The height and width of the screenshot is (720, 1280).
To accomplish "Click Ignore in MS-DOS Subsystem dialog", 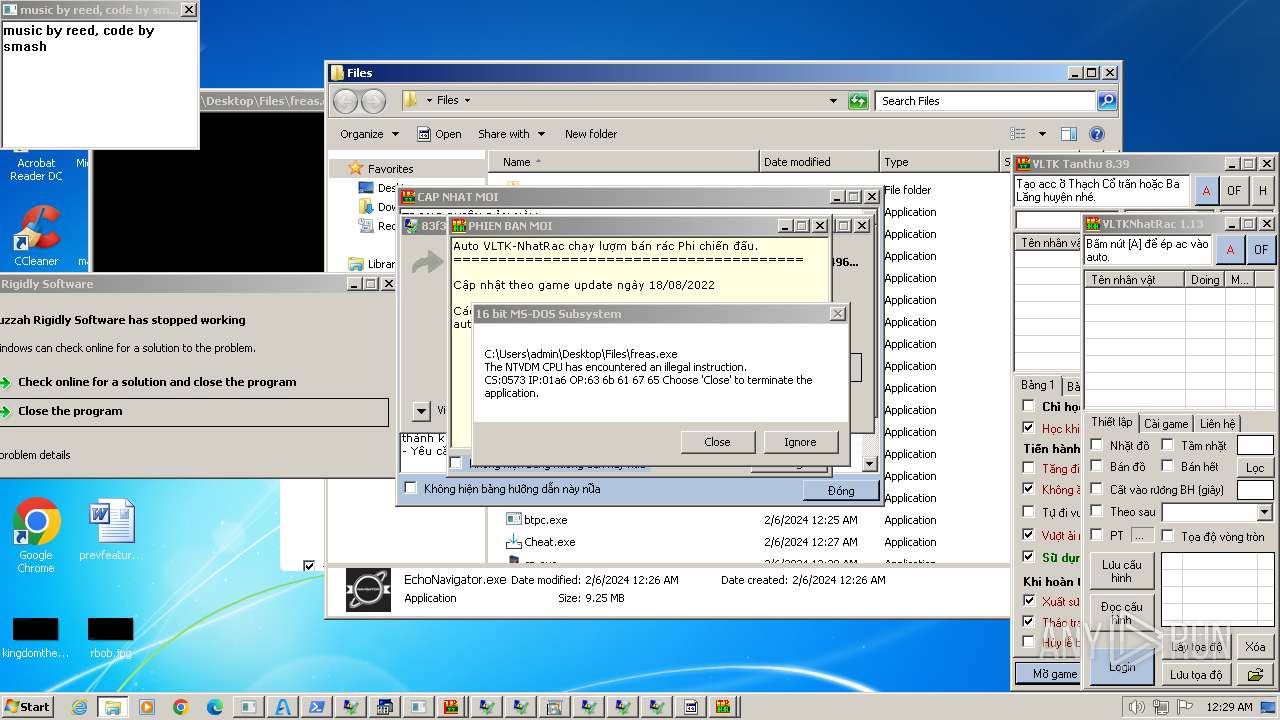I will (x=800, y=442).
